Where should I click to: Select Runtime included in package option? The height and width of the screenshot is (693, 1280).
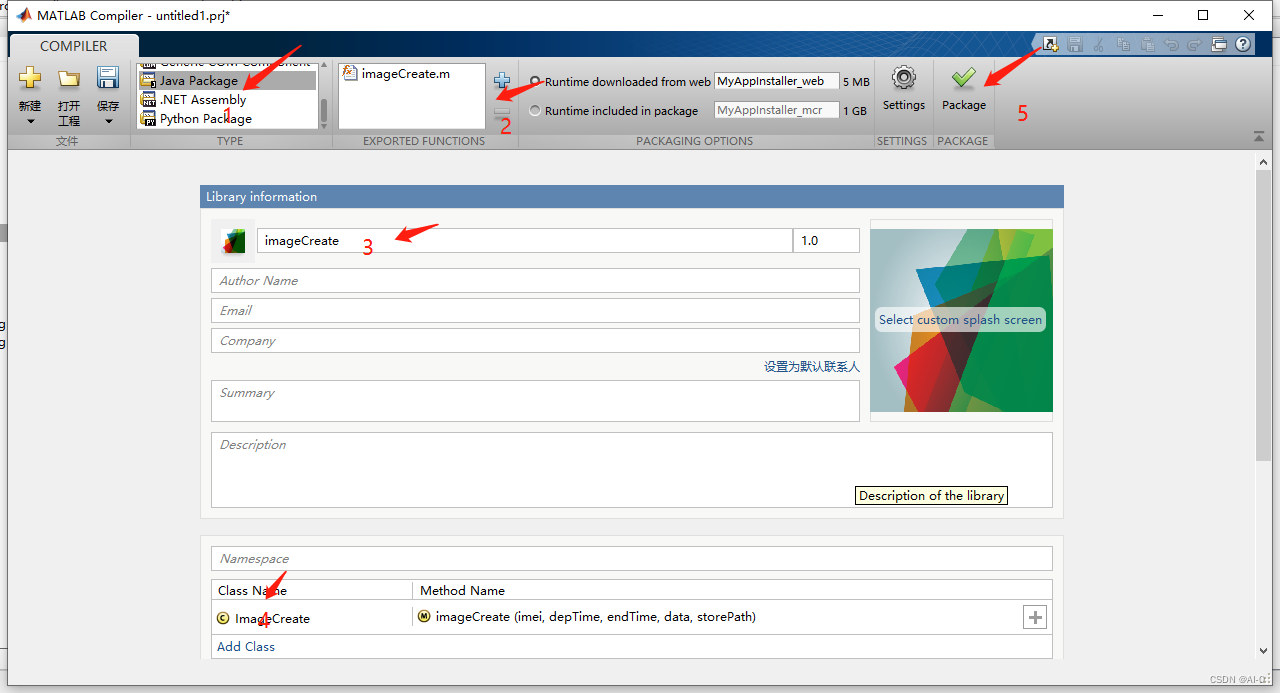click(x=536, y=111)
